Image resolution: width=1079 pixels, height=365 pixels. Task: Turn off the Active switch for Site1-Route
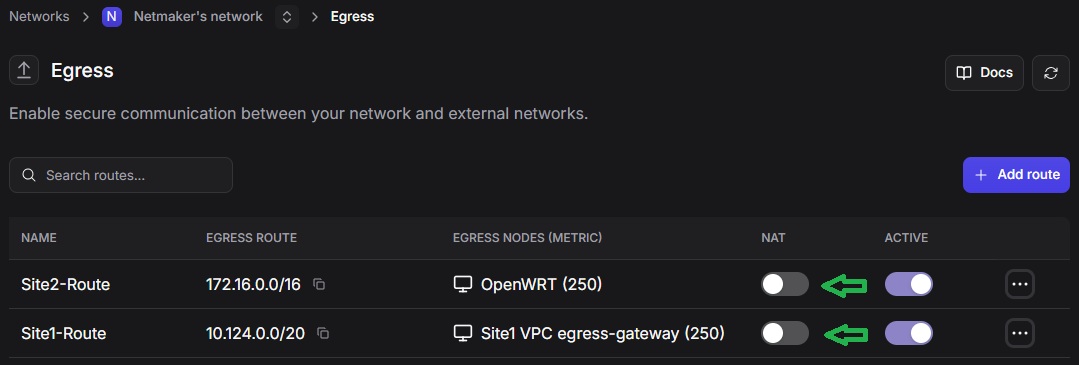909,333
